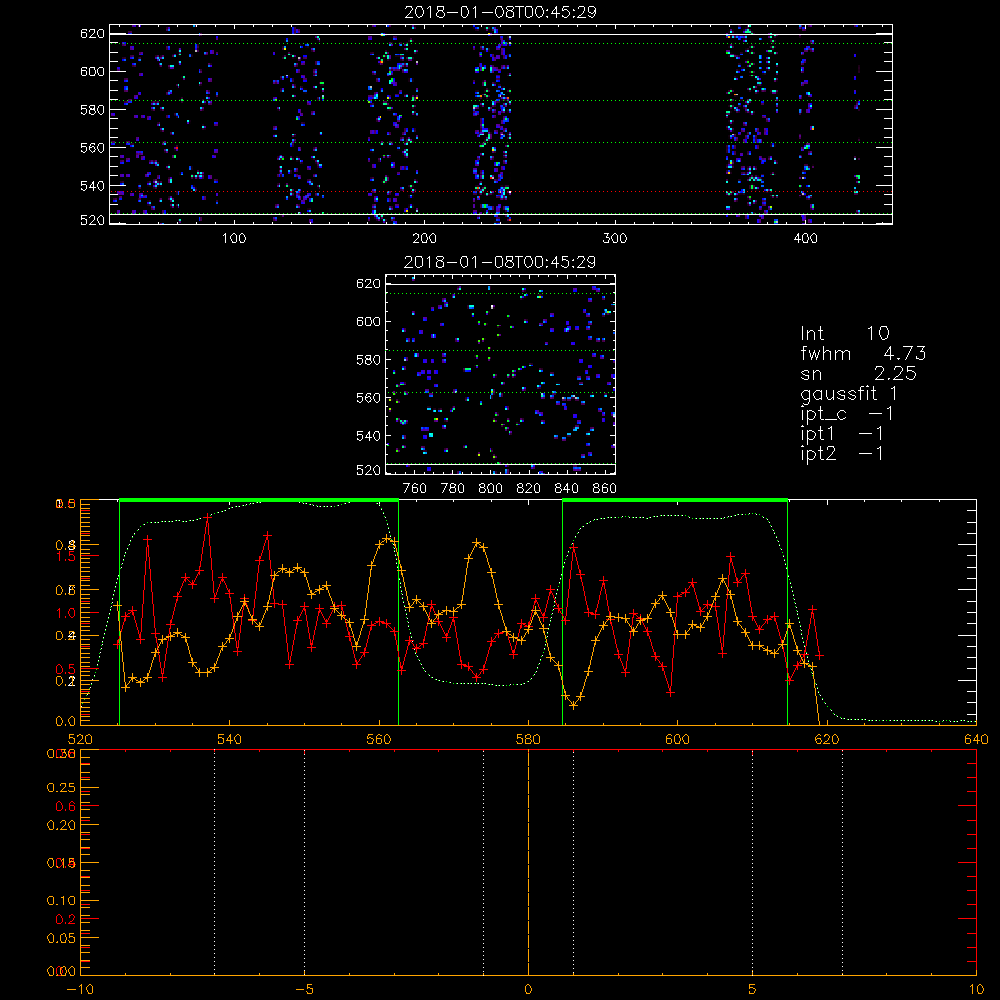
Task: Click y-axis label 580 of small zoomed plot
Action: coord(368,360)
